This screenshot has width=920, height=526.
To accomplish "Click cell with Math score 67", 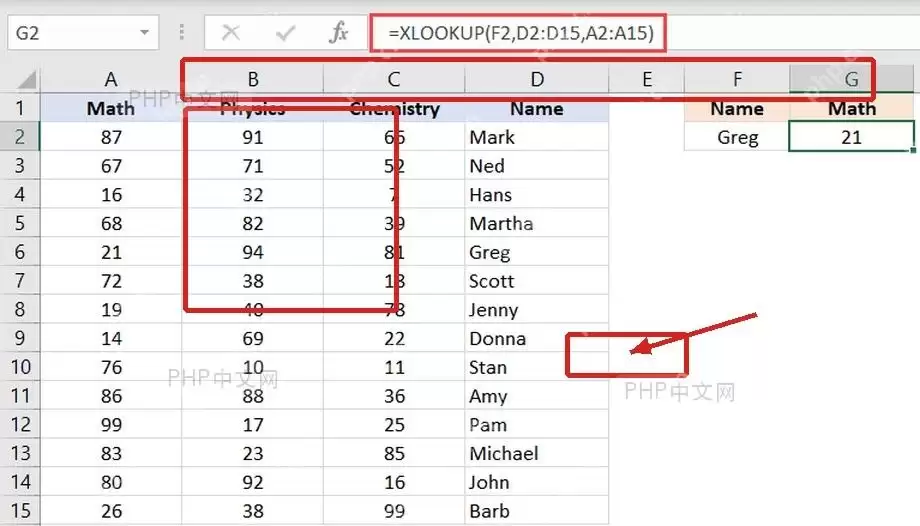I will pyautogui.click(x=111, y=166).
